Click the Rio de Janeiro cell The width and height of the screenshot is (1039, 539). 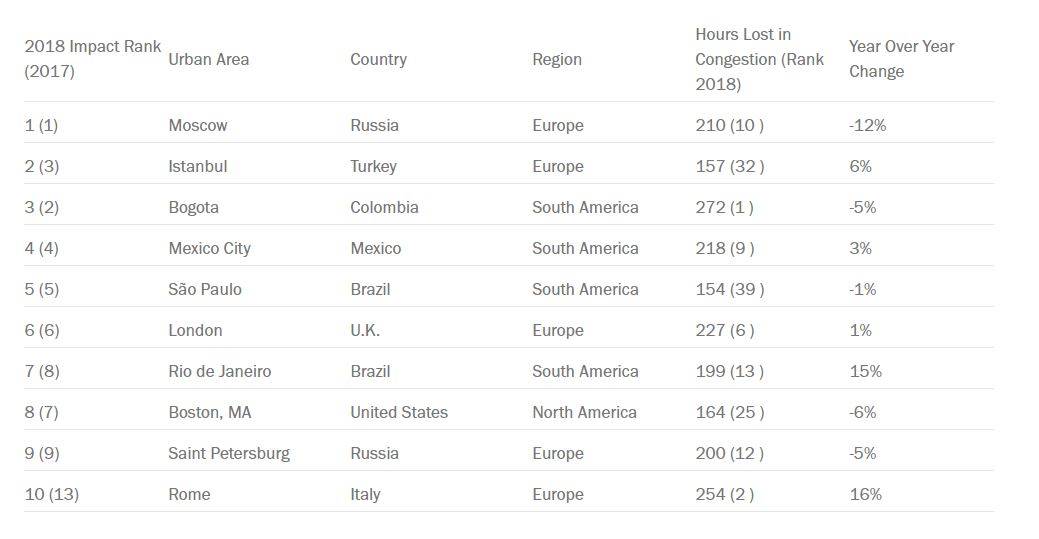pos(219,371)
